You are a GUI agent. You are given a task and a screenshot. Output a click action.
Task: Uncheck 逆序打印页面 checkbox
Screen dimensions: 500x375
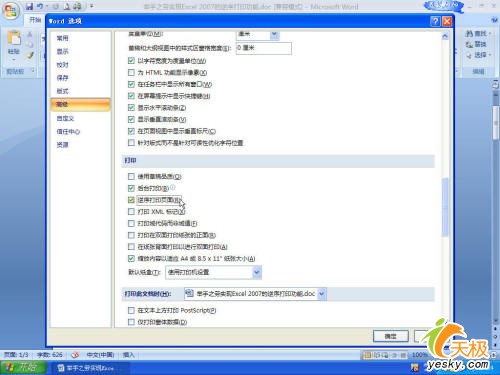[131, 200]
